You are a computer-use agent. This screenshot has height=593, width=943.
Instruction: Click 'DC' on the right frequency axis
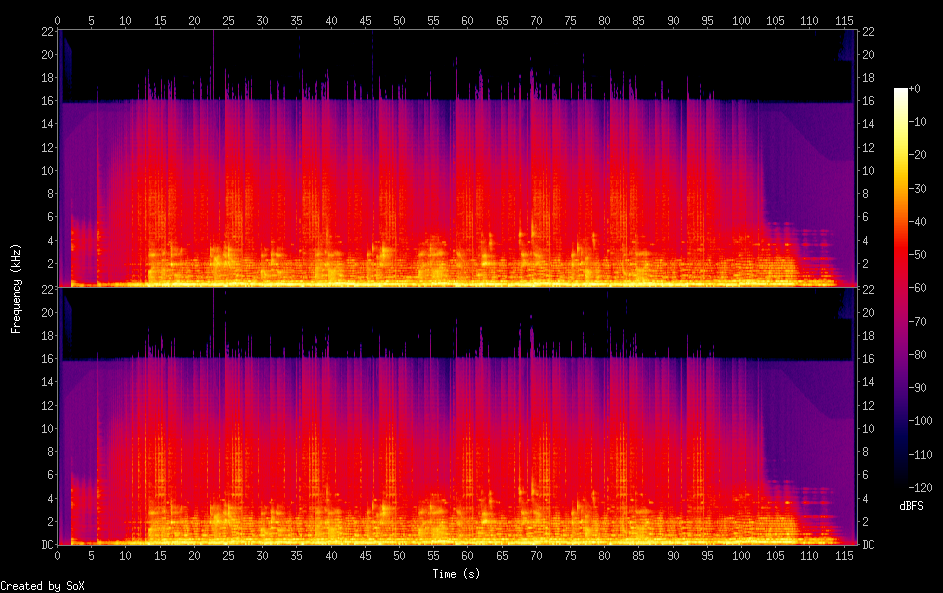(868, 545)
